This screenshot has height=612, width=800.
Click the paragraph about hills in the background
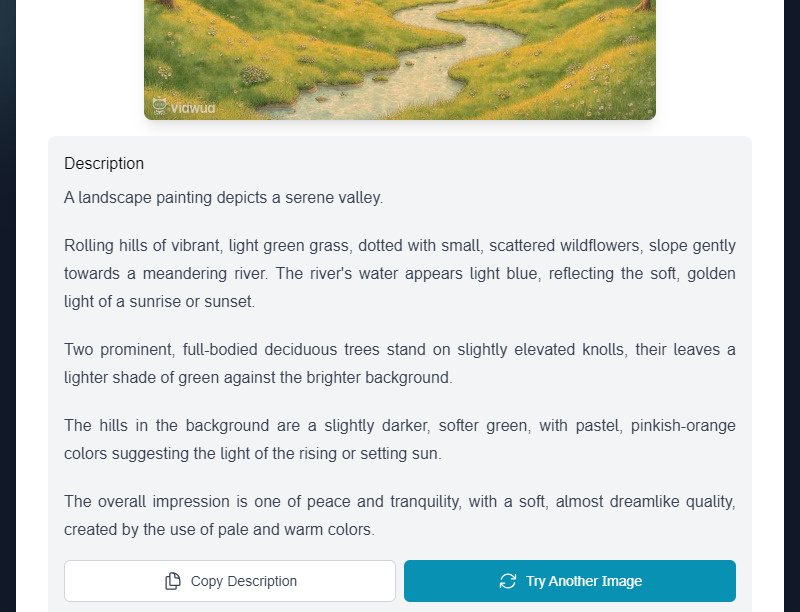(400, 439)
